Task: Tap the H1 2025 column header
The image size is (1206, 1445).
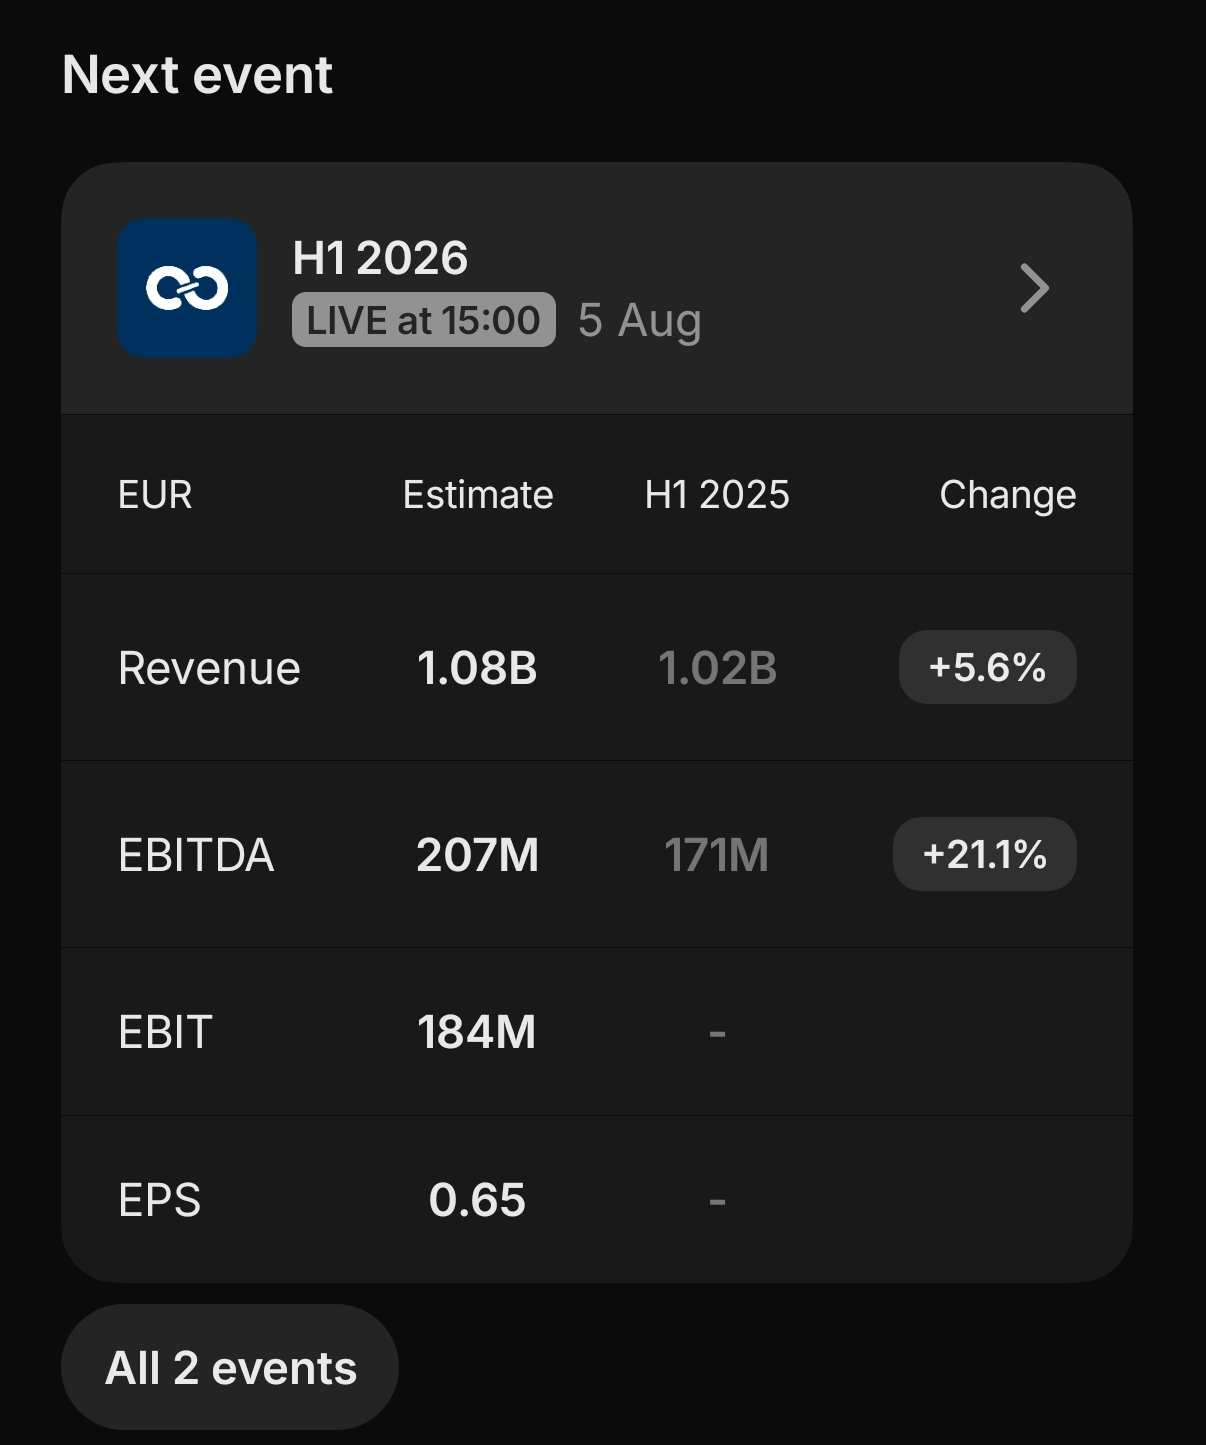Action: click(x=717, y=495)
